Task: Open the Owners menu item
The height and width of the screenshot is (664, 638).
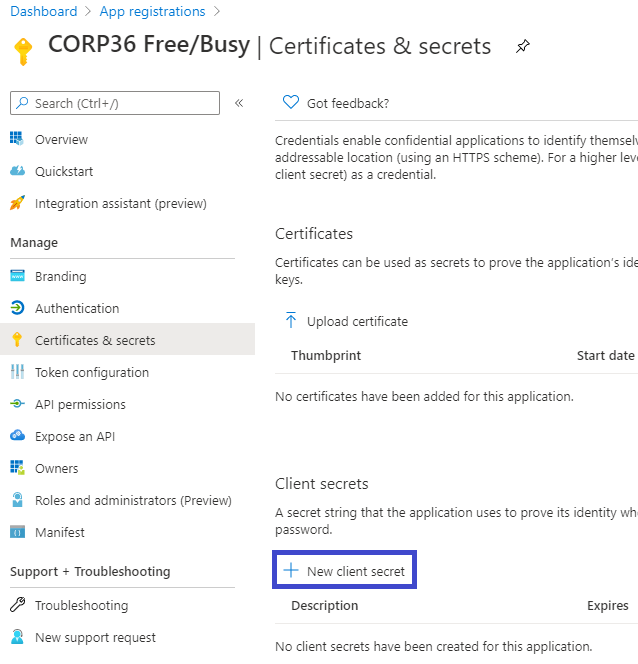Action: click(x=56, y=468)
